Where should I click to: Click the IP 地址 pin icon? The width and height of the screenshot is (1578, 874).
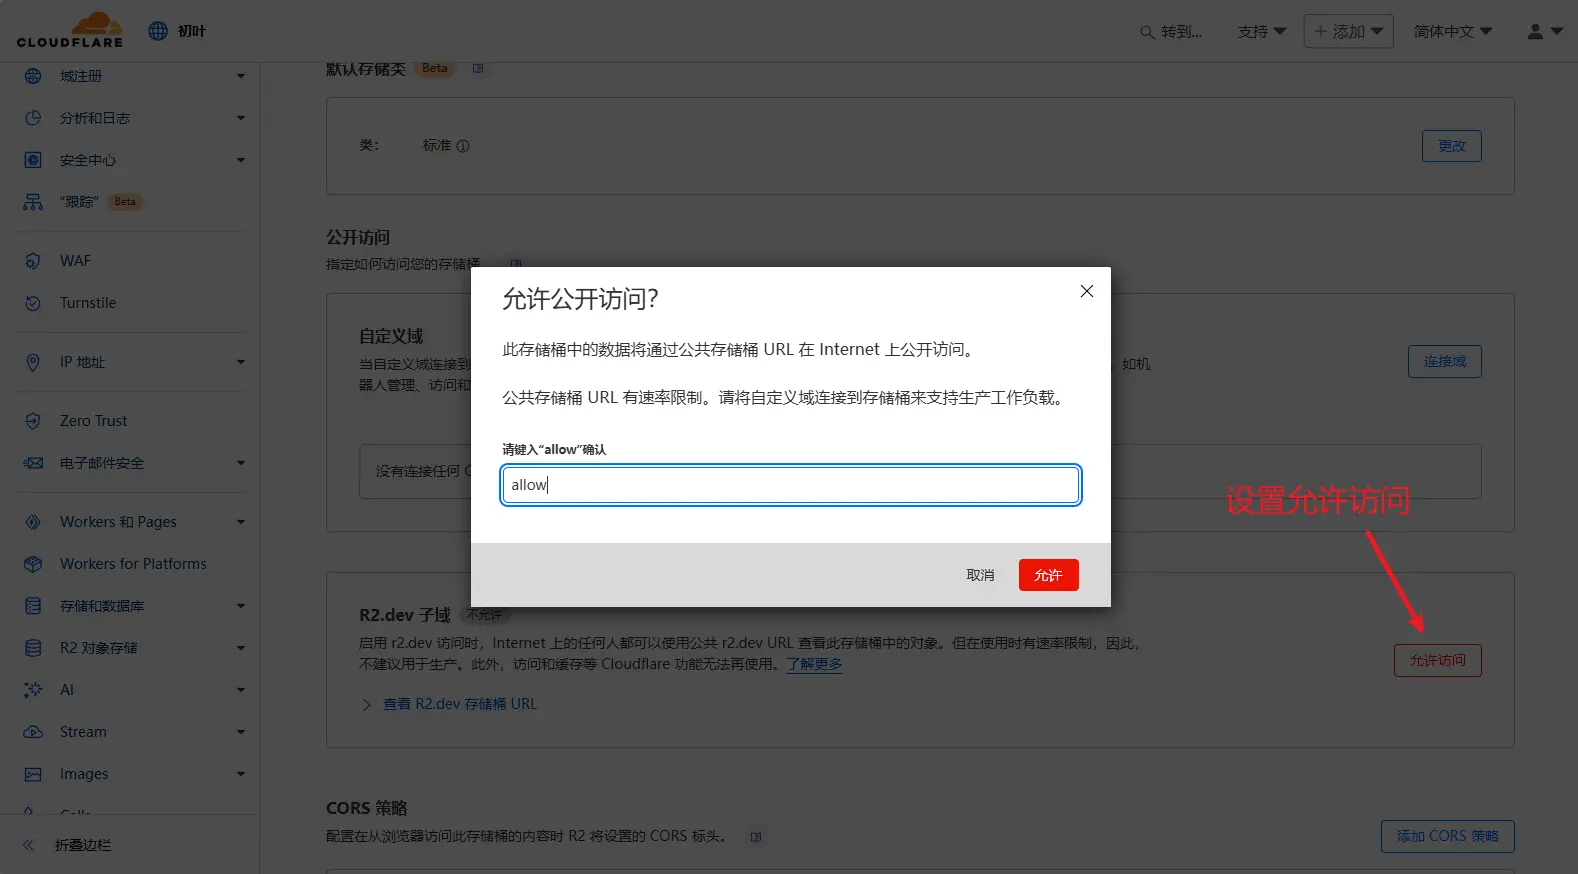point(33,362)
